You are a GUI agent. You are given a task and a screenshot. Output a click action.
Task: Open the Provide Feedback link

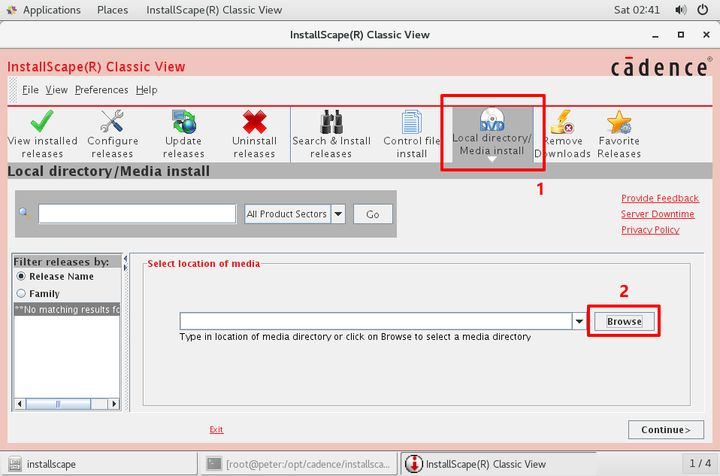659,199
